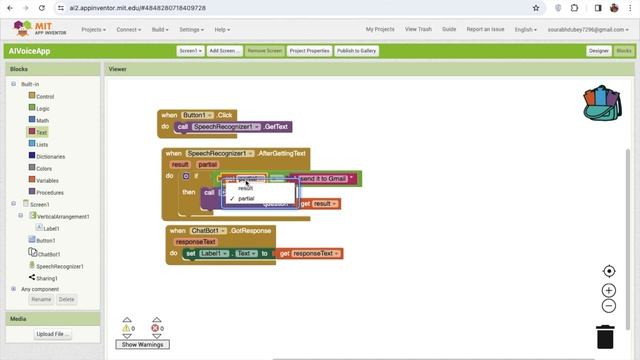Open the backpack icon in the viewer
This screenshot has height=360, width=640.
click(602, 103)
